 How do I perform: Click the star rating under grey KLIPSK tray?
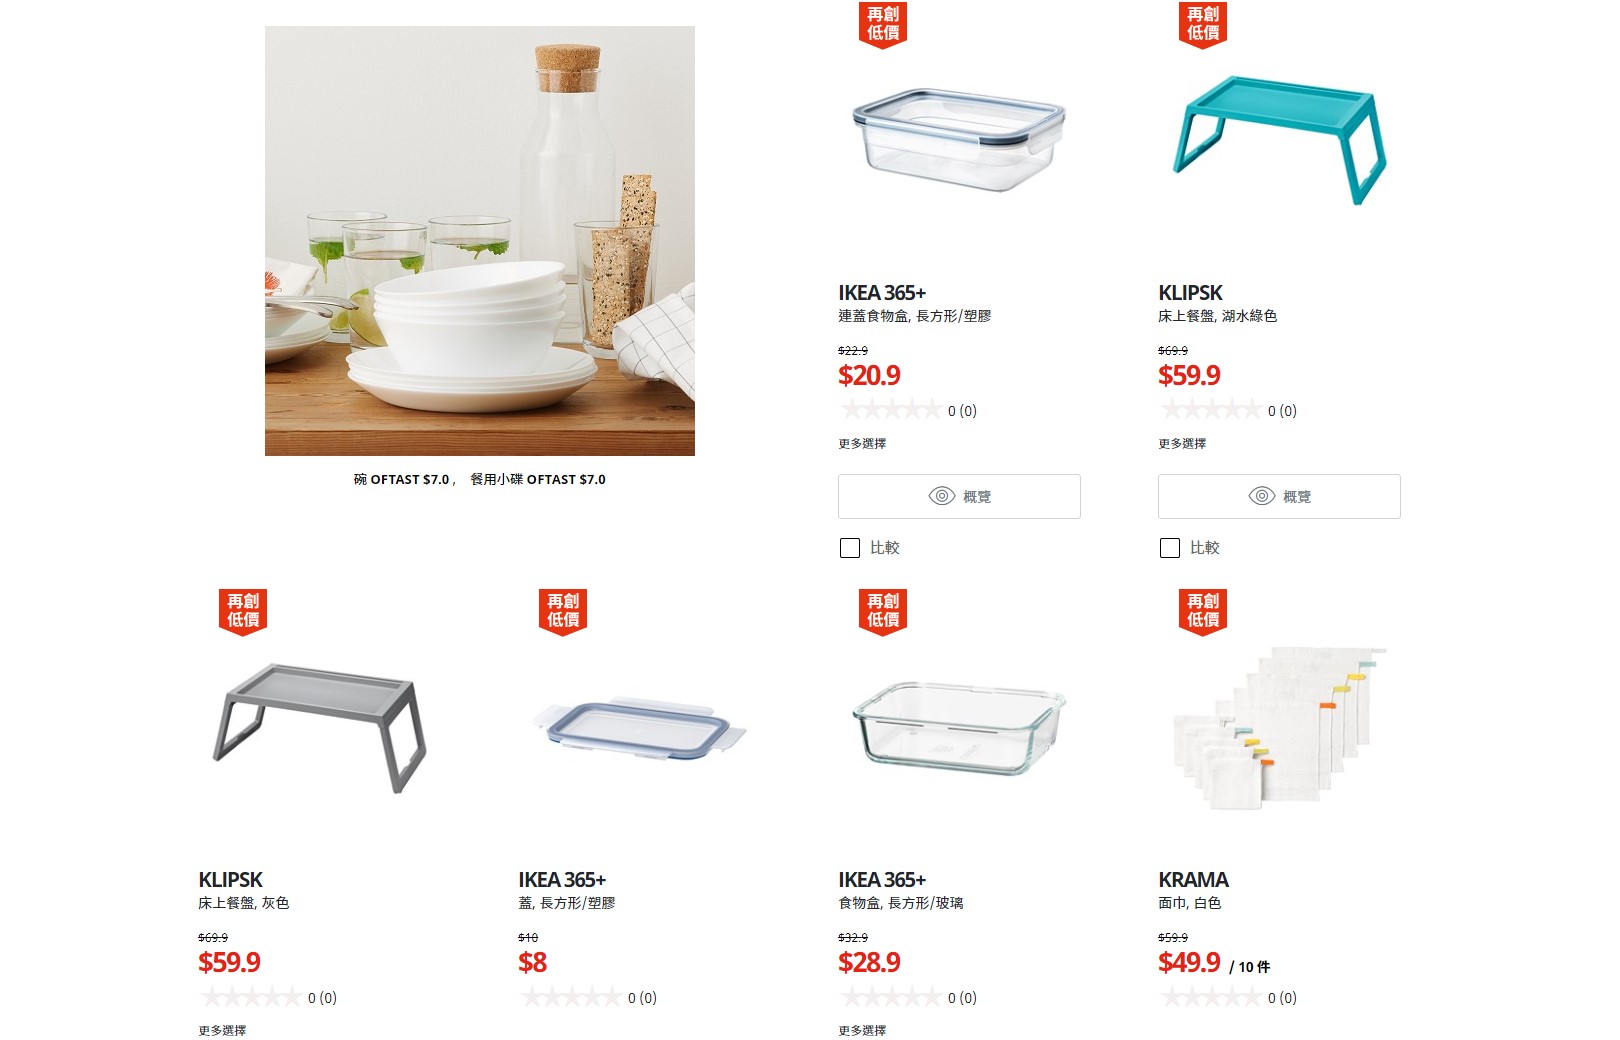click(x=250, y=997)
